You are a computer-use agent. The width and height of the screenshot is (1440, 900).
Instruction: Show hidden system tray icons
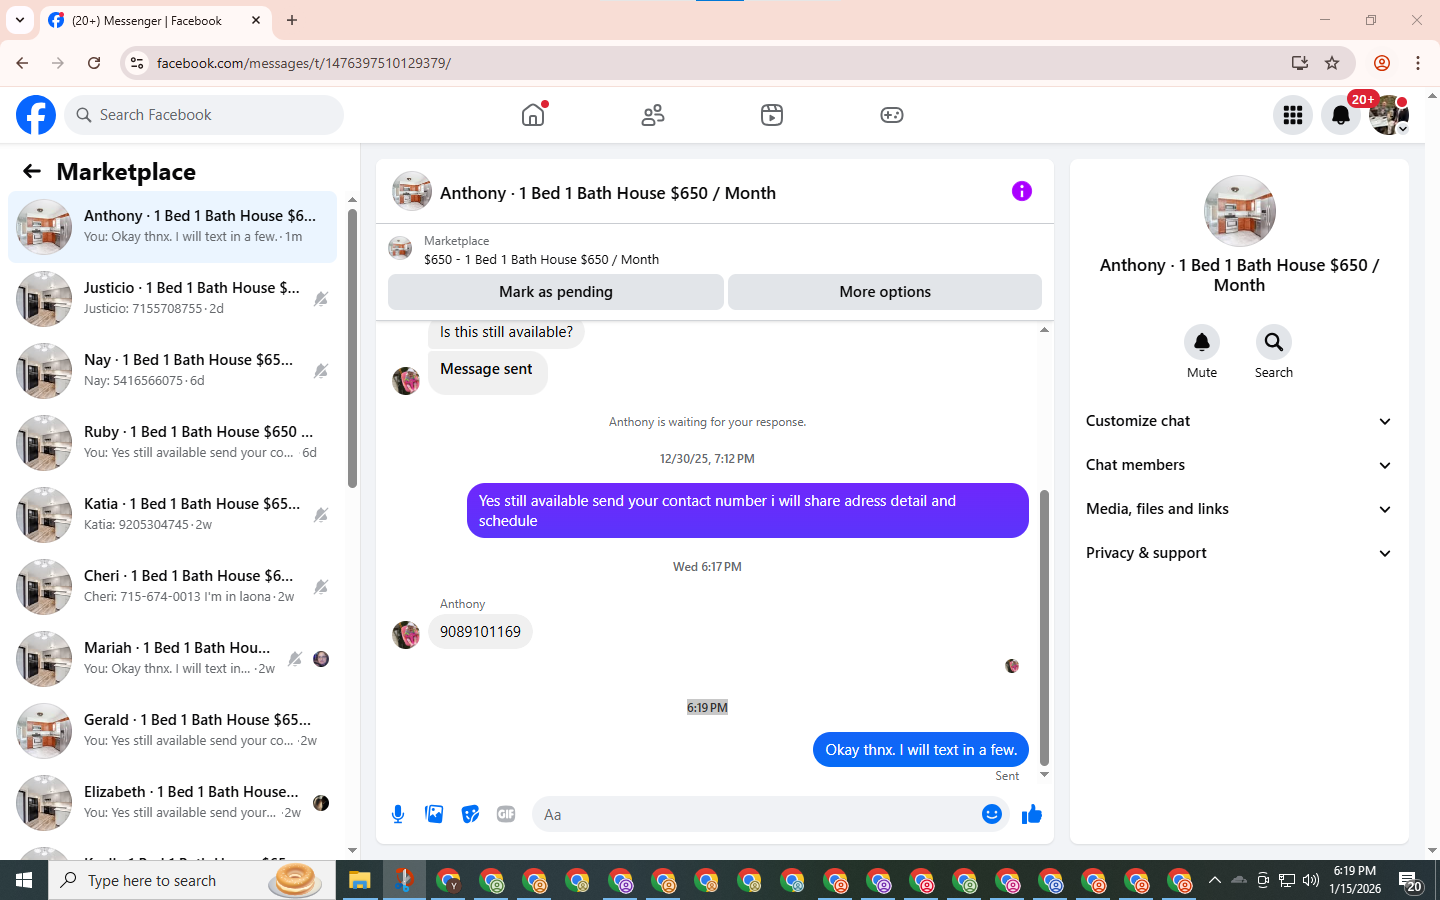pyautogui.click(x=1215, y=880)
